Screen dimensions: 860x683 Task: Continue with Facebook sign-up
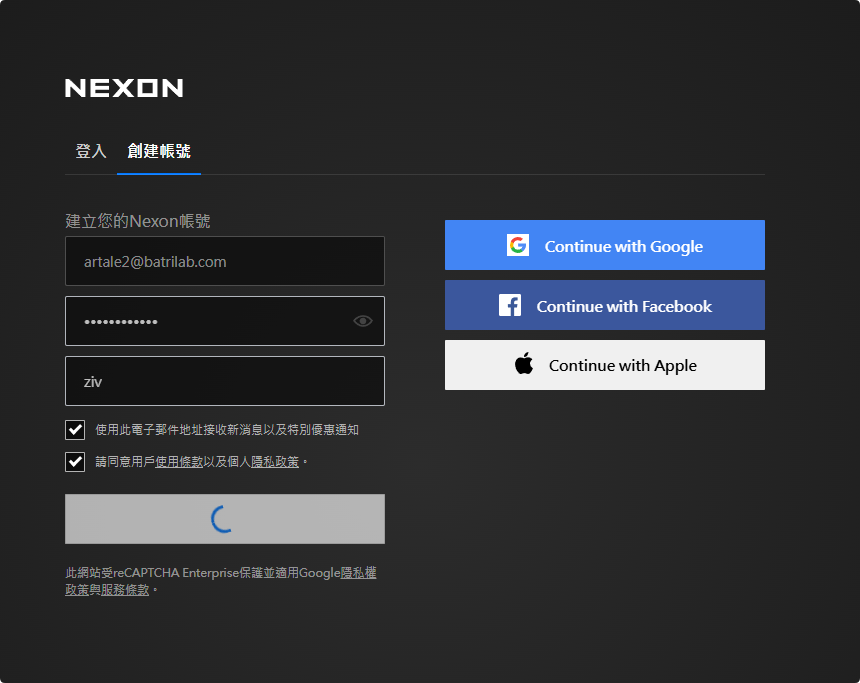[x=604, y=305]
